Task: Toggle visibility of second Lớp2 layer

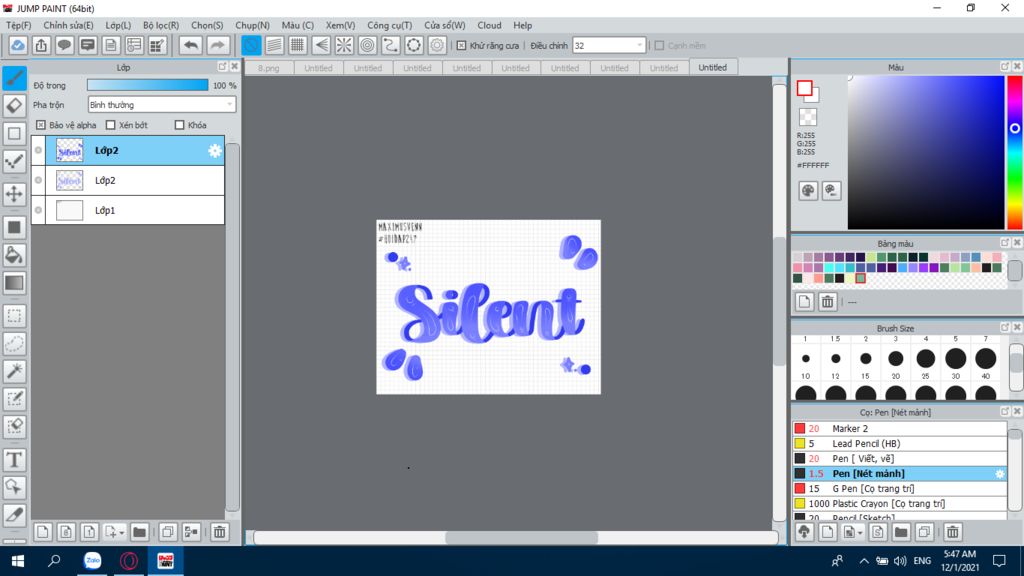Action: click(x=39, y=180)
